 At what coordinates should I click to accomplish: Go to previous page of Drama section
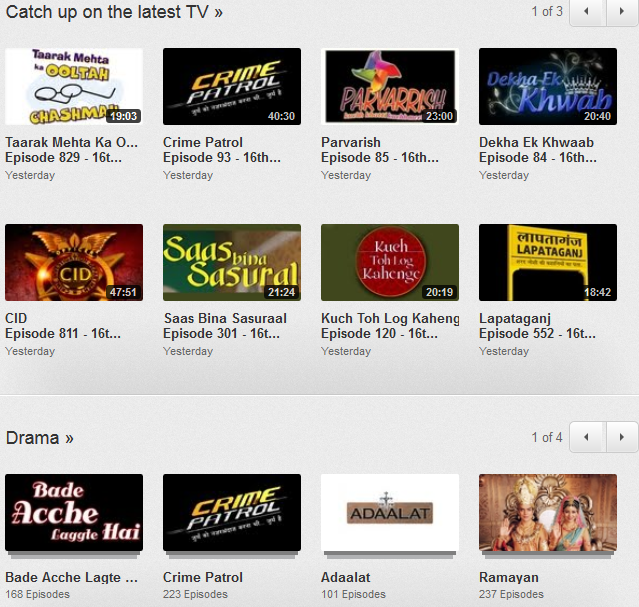point(587,437)
